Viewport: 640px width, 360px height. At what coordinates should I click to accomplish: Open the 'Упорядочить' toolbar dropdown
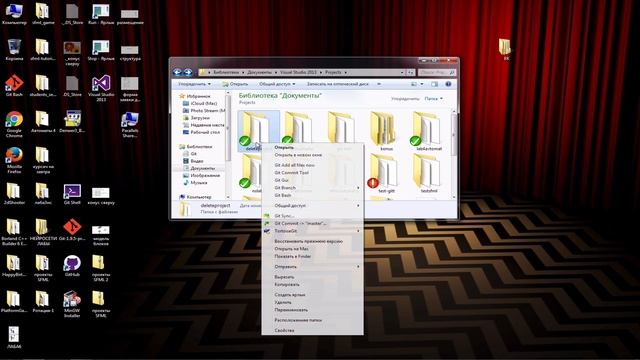[194, 84]
